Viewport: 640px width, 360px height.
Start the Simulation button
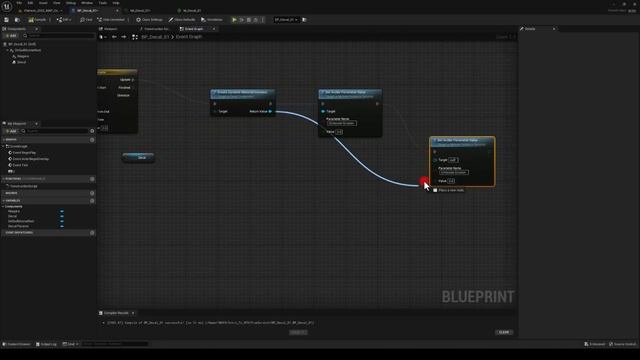pyautogui.click(x=212, y=20)
